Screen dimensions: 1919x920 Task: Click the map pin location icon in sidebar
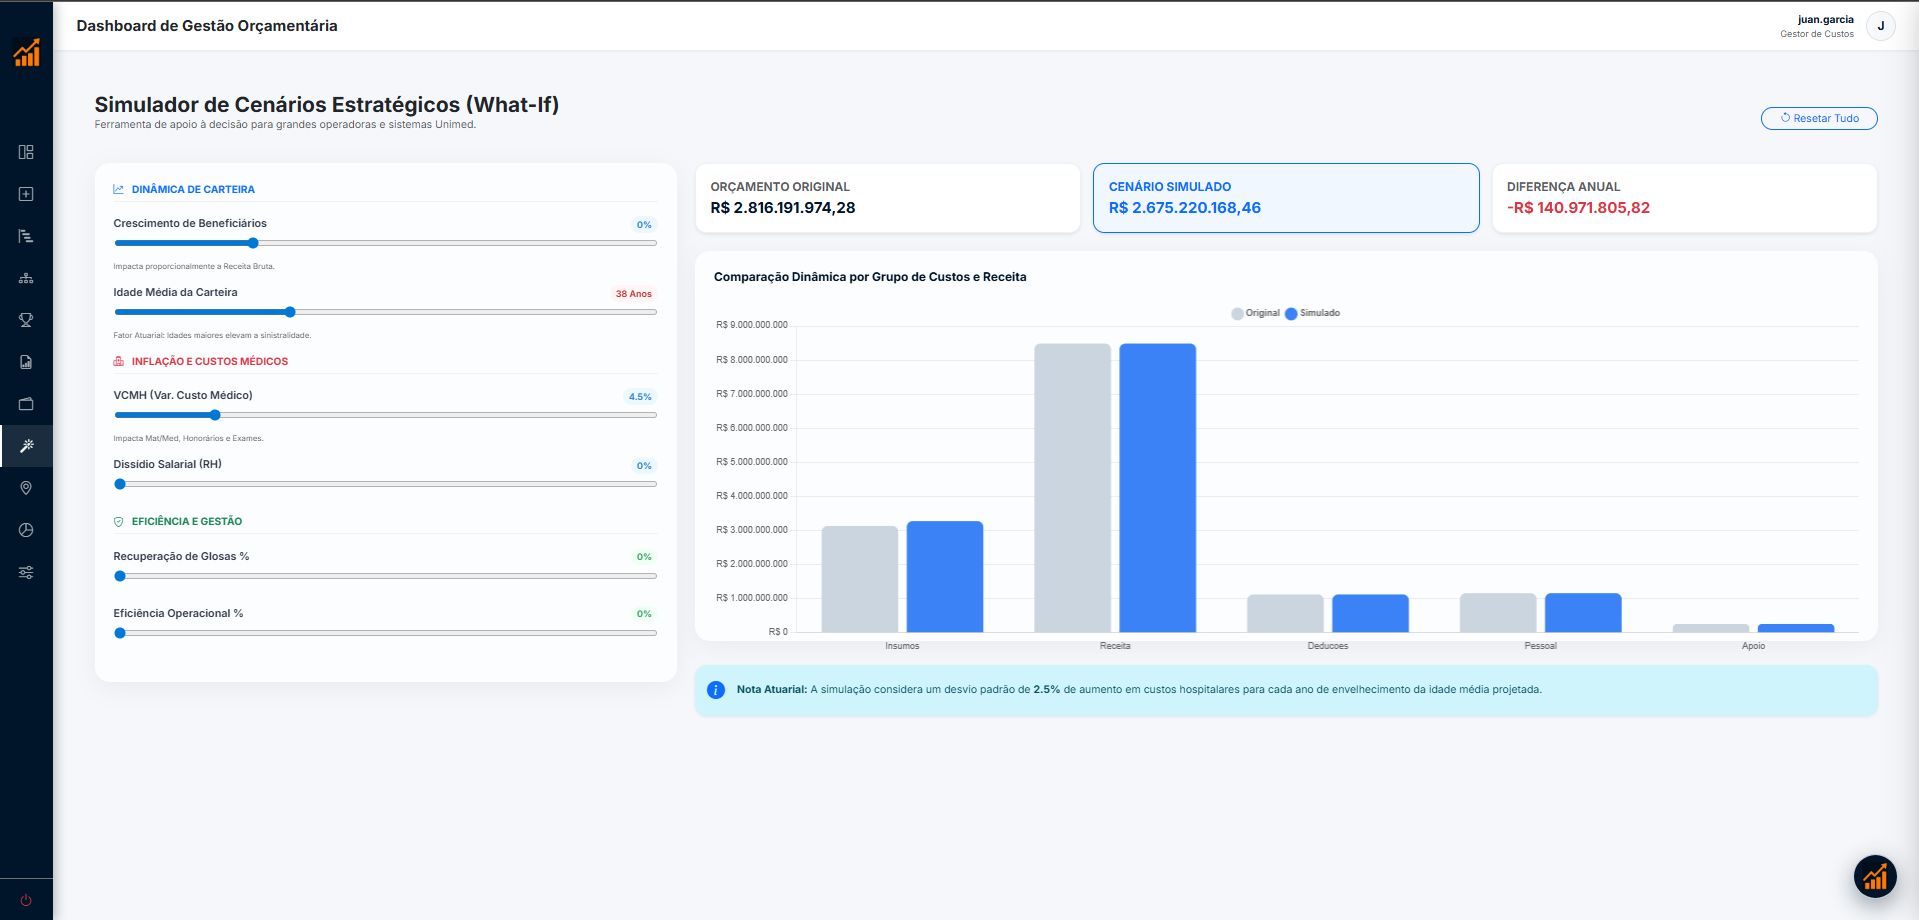pos(26,488)
